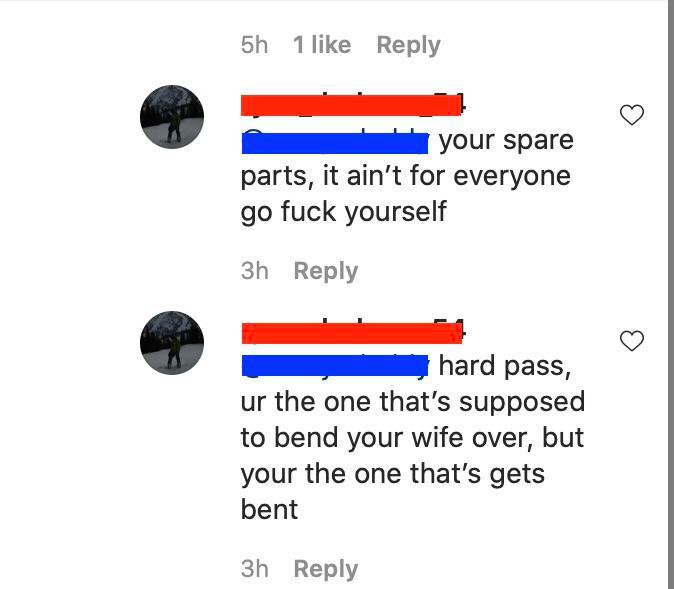The image size is (674, 589).
Task: Open blue-redacted mention before "hard pass"
Action: tap(335, 366)
